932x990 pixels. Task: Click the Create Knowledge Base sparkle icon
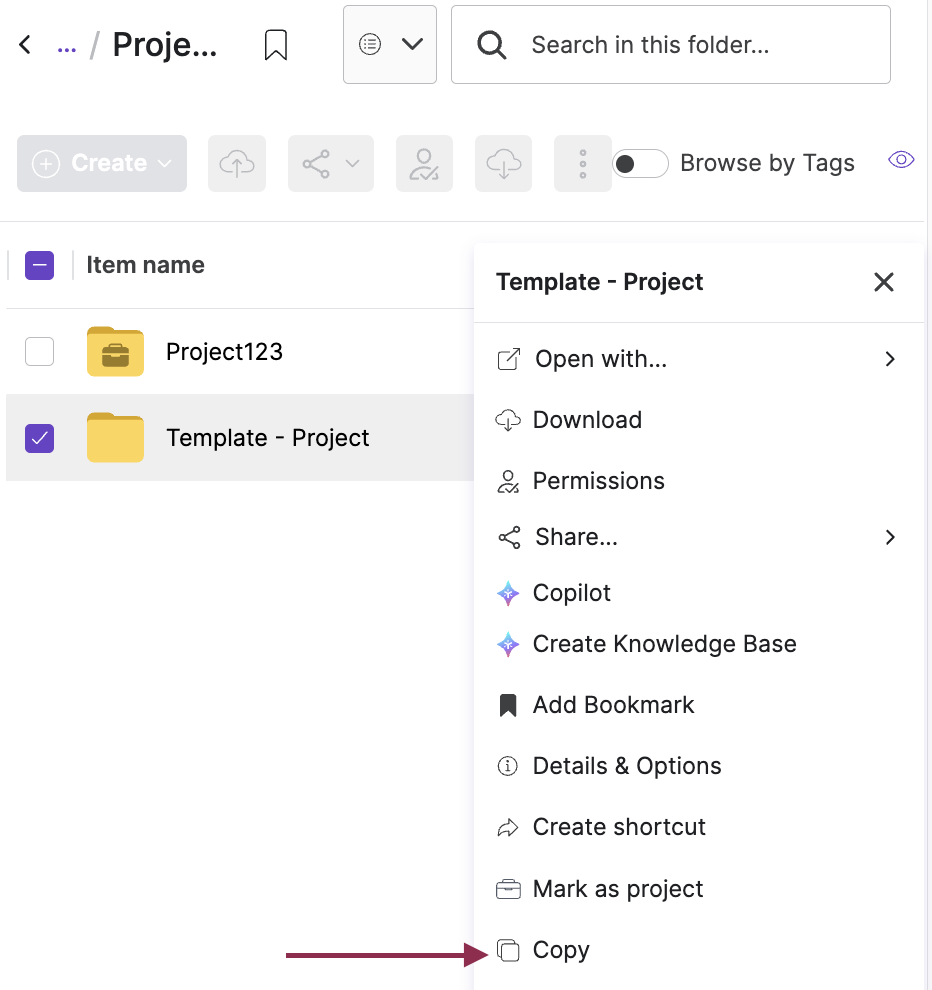(508, 644)
